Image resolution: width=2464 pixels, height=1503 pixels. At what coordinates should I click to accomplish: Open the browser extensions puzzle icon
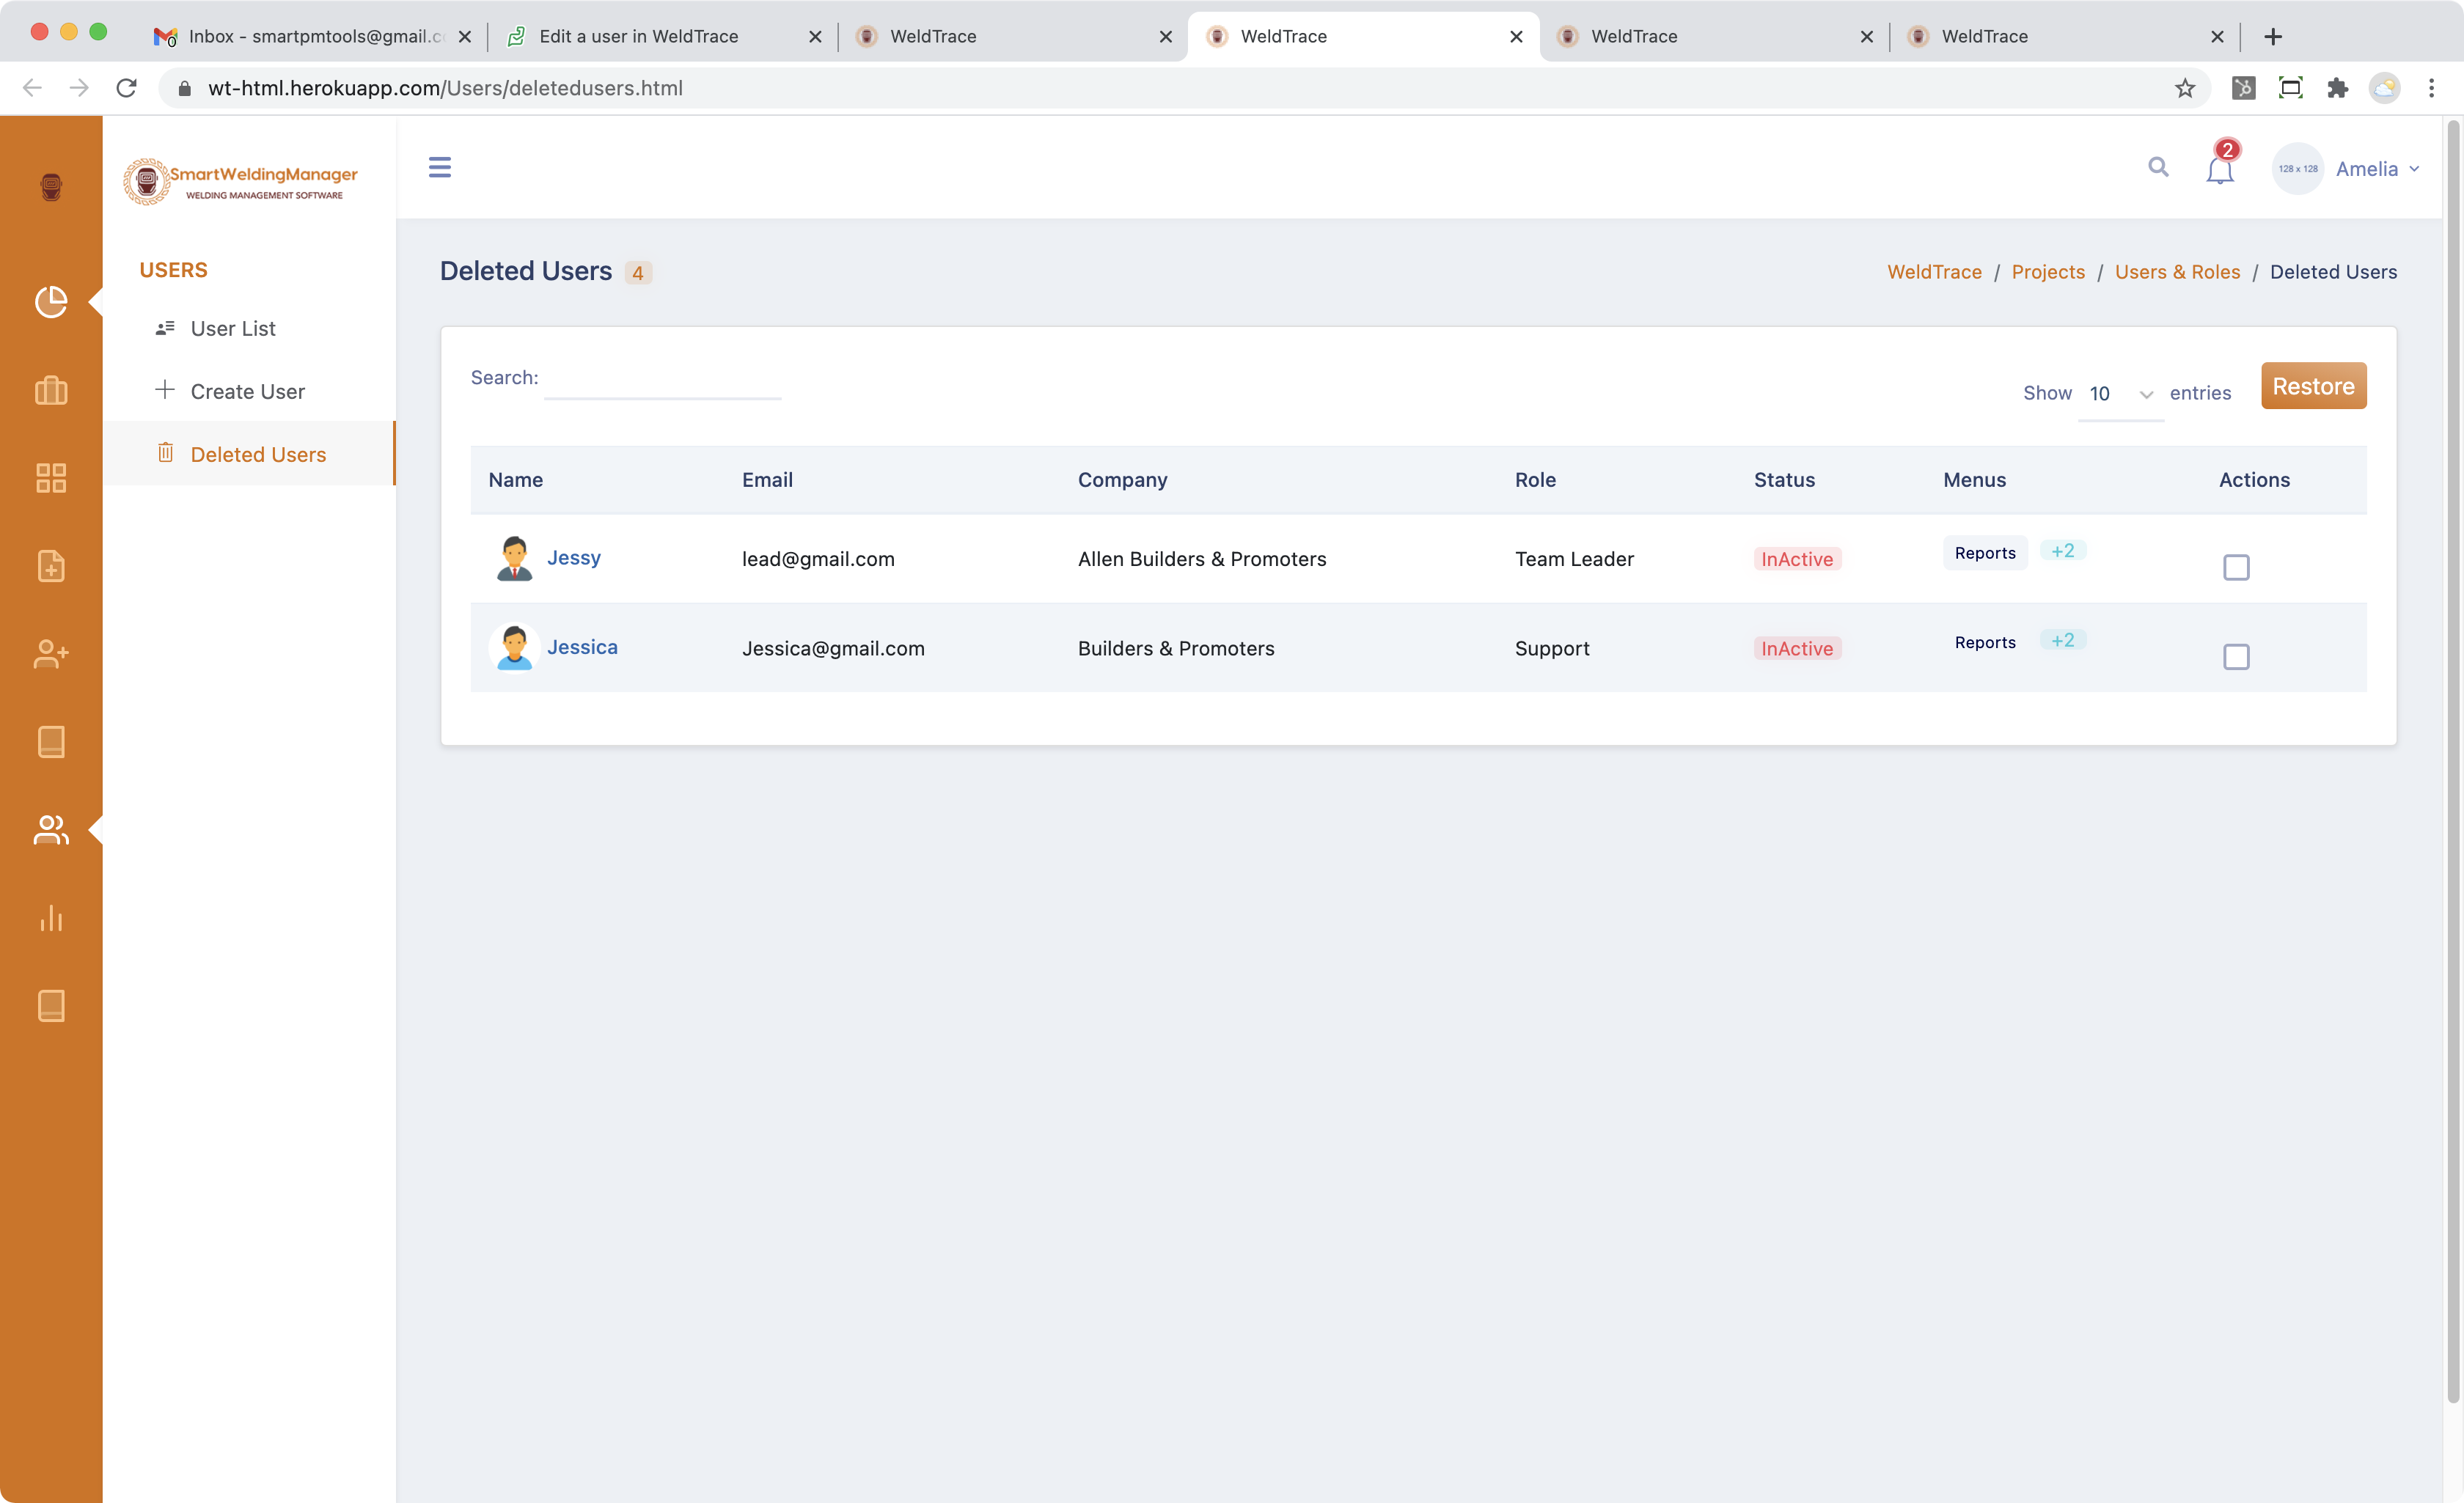(x=2337, y=88)
